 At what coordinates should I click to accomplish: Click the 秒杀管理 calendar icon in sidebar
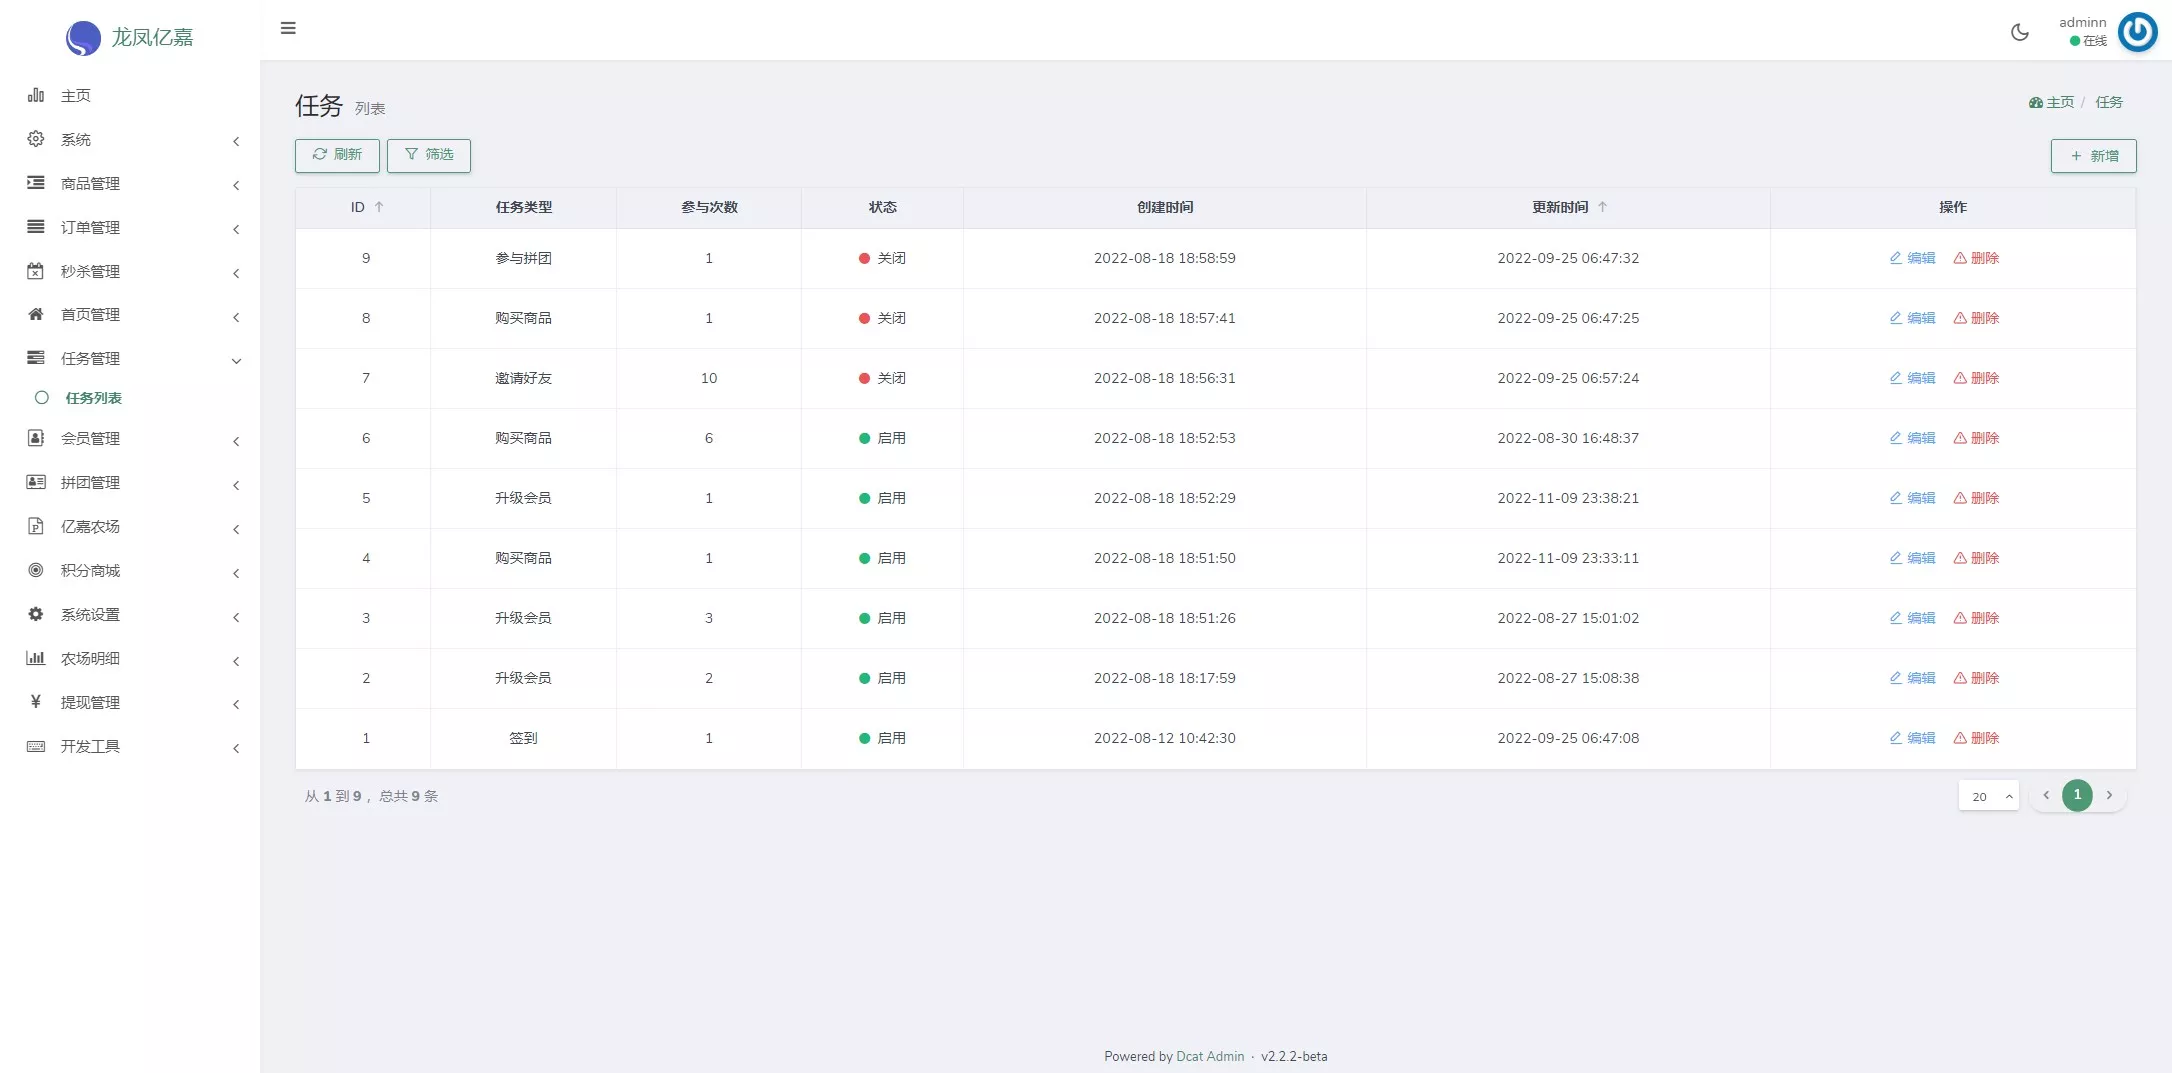tap(36, 271)
